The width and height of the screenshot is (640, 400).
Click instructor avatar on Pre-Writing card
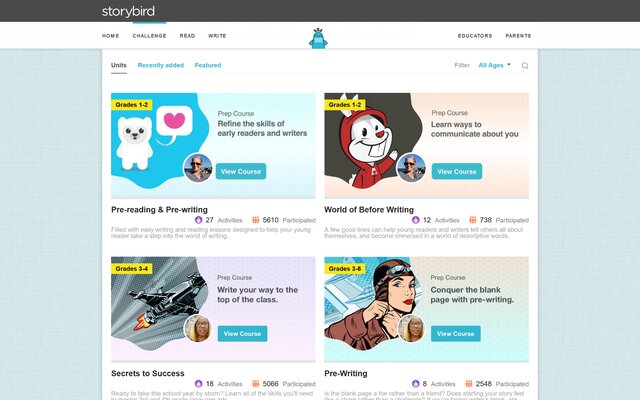[411, 329]
